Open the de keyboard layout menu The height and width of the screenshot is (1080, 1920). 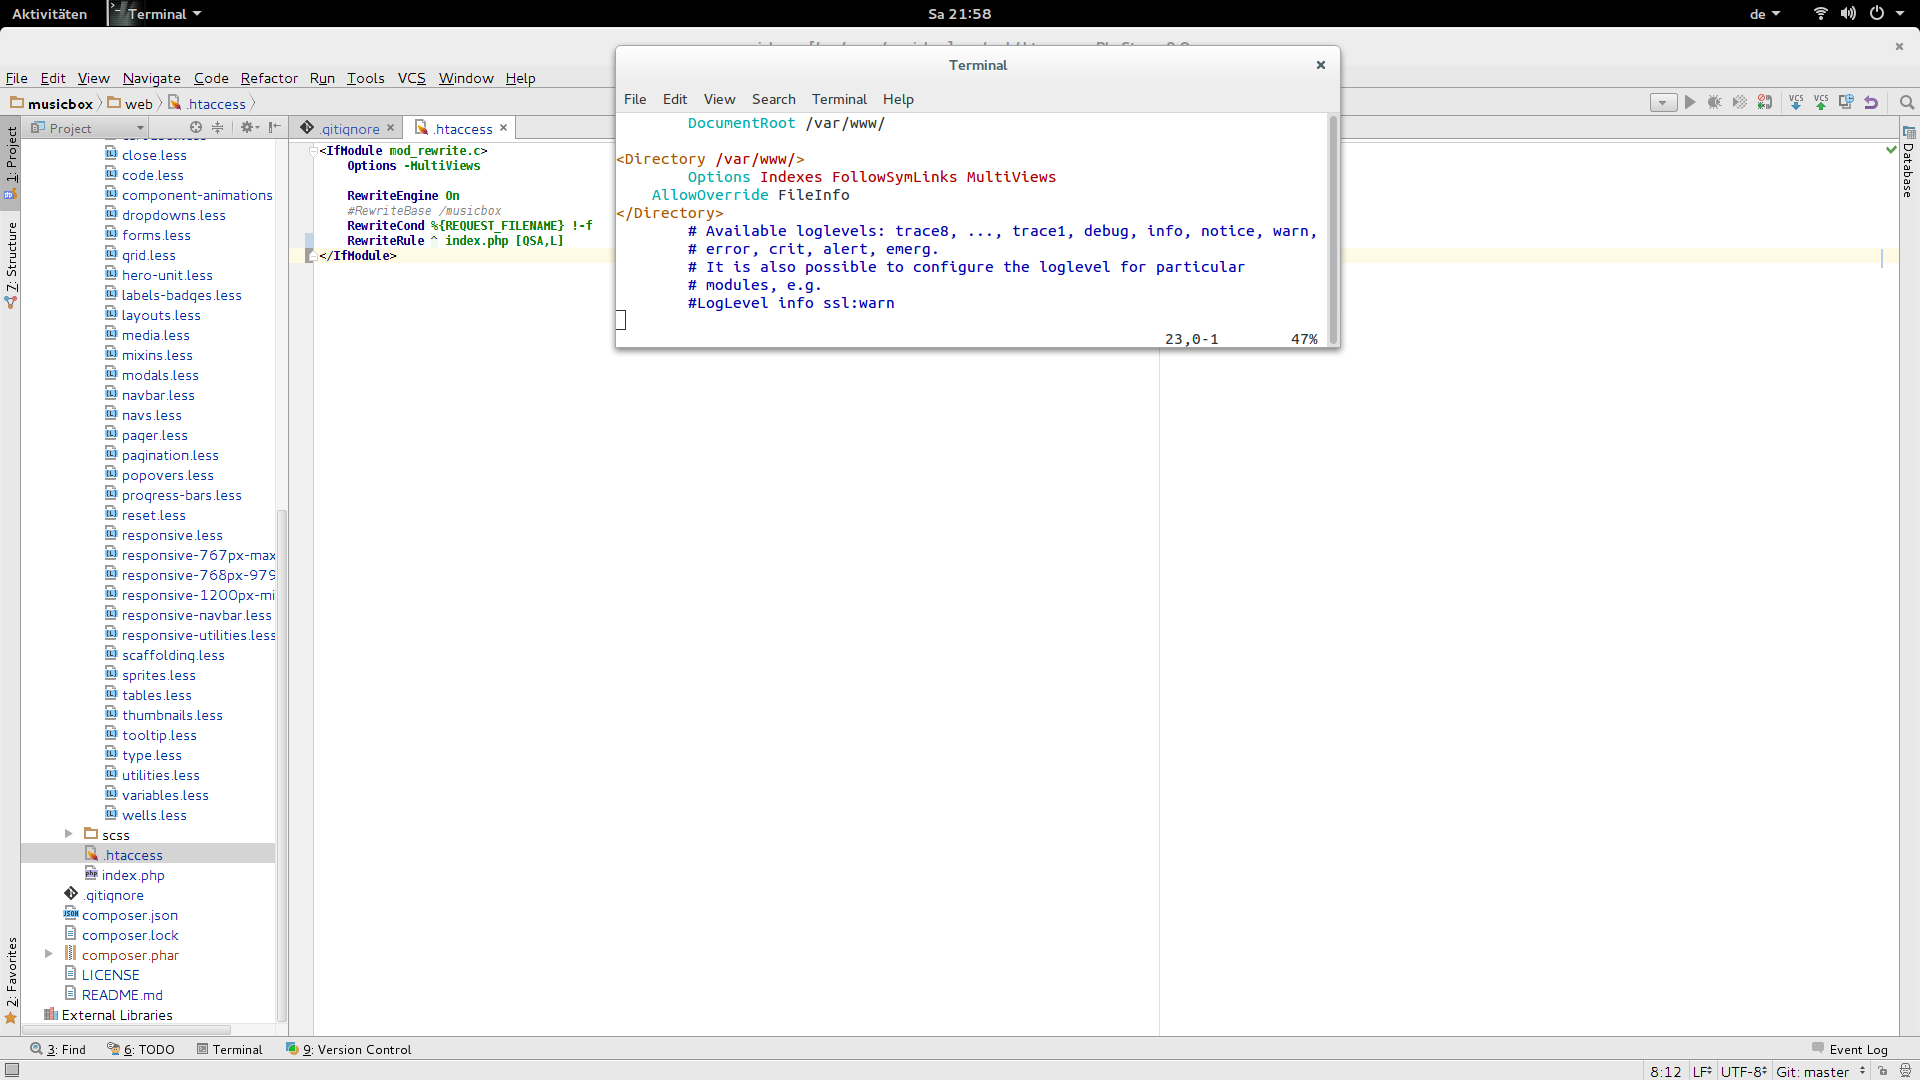coord(1764,14)
